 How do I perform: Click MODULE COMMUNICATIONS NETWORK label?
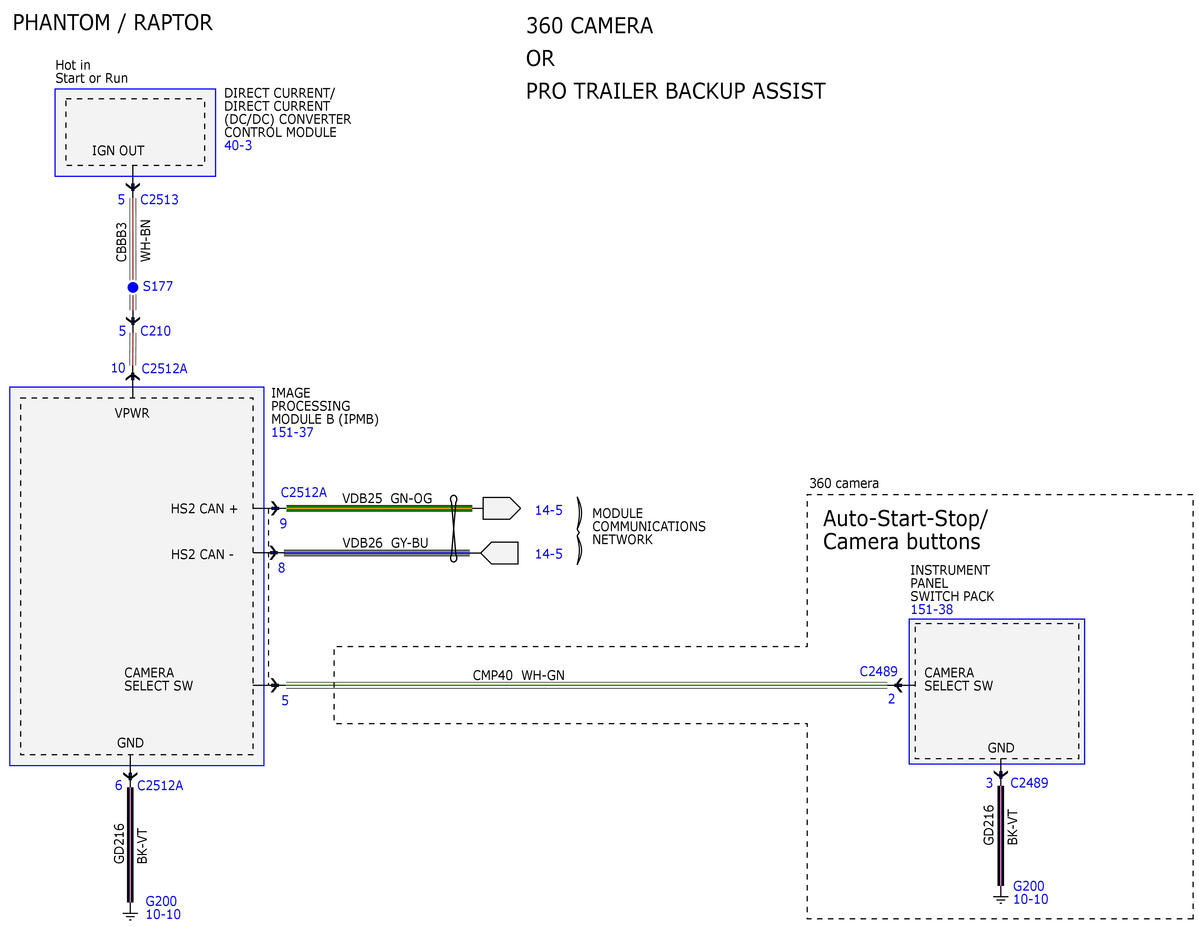(x=648, y=526)
